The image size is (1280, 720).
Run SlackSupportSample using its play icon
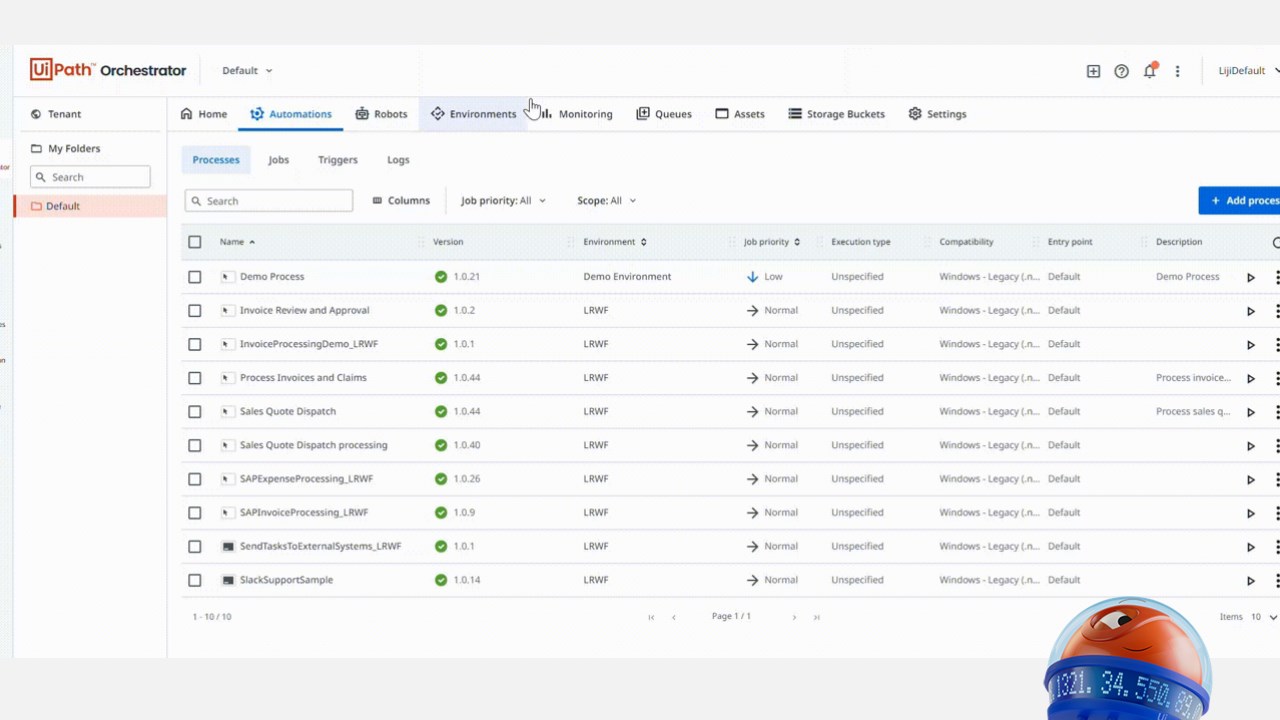[1250, 580]
